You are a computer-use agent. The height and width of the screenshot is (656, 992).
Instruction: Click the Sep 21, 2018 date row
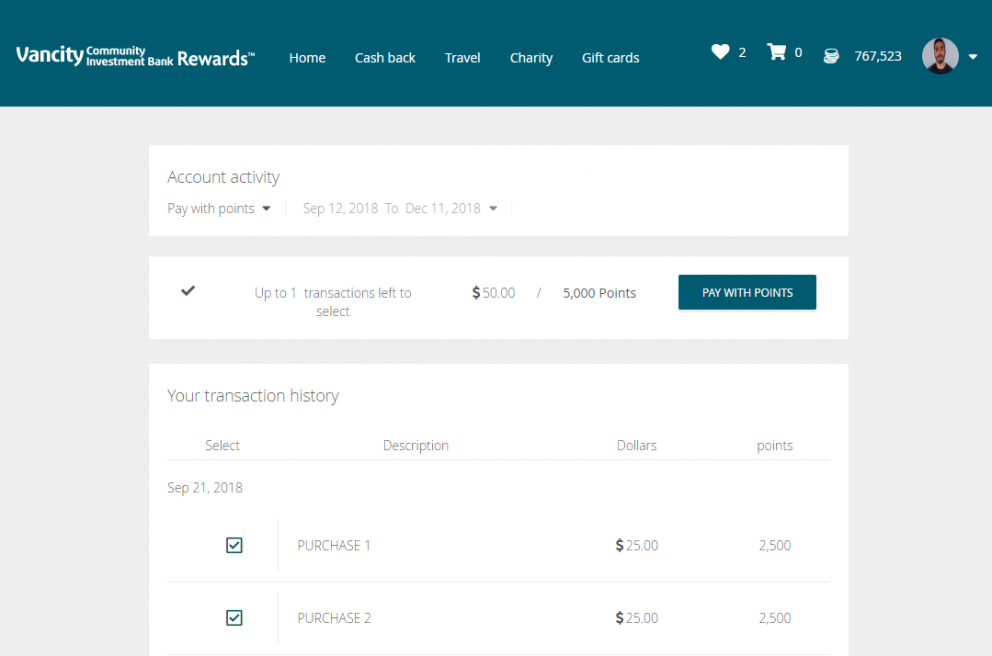[x=205, y=488]
